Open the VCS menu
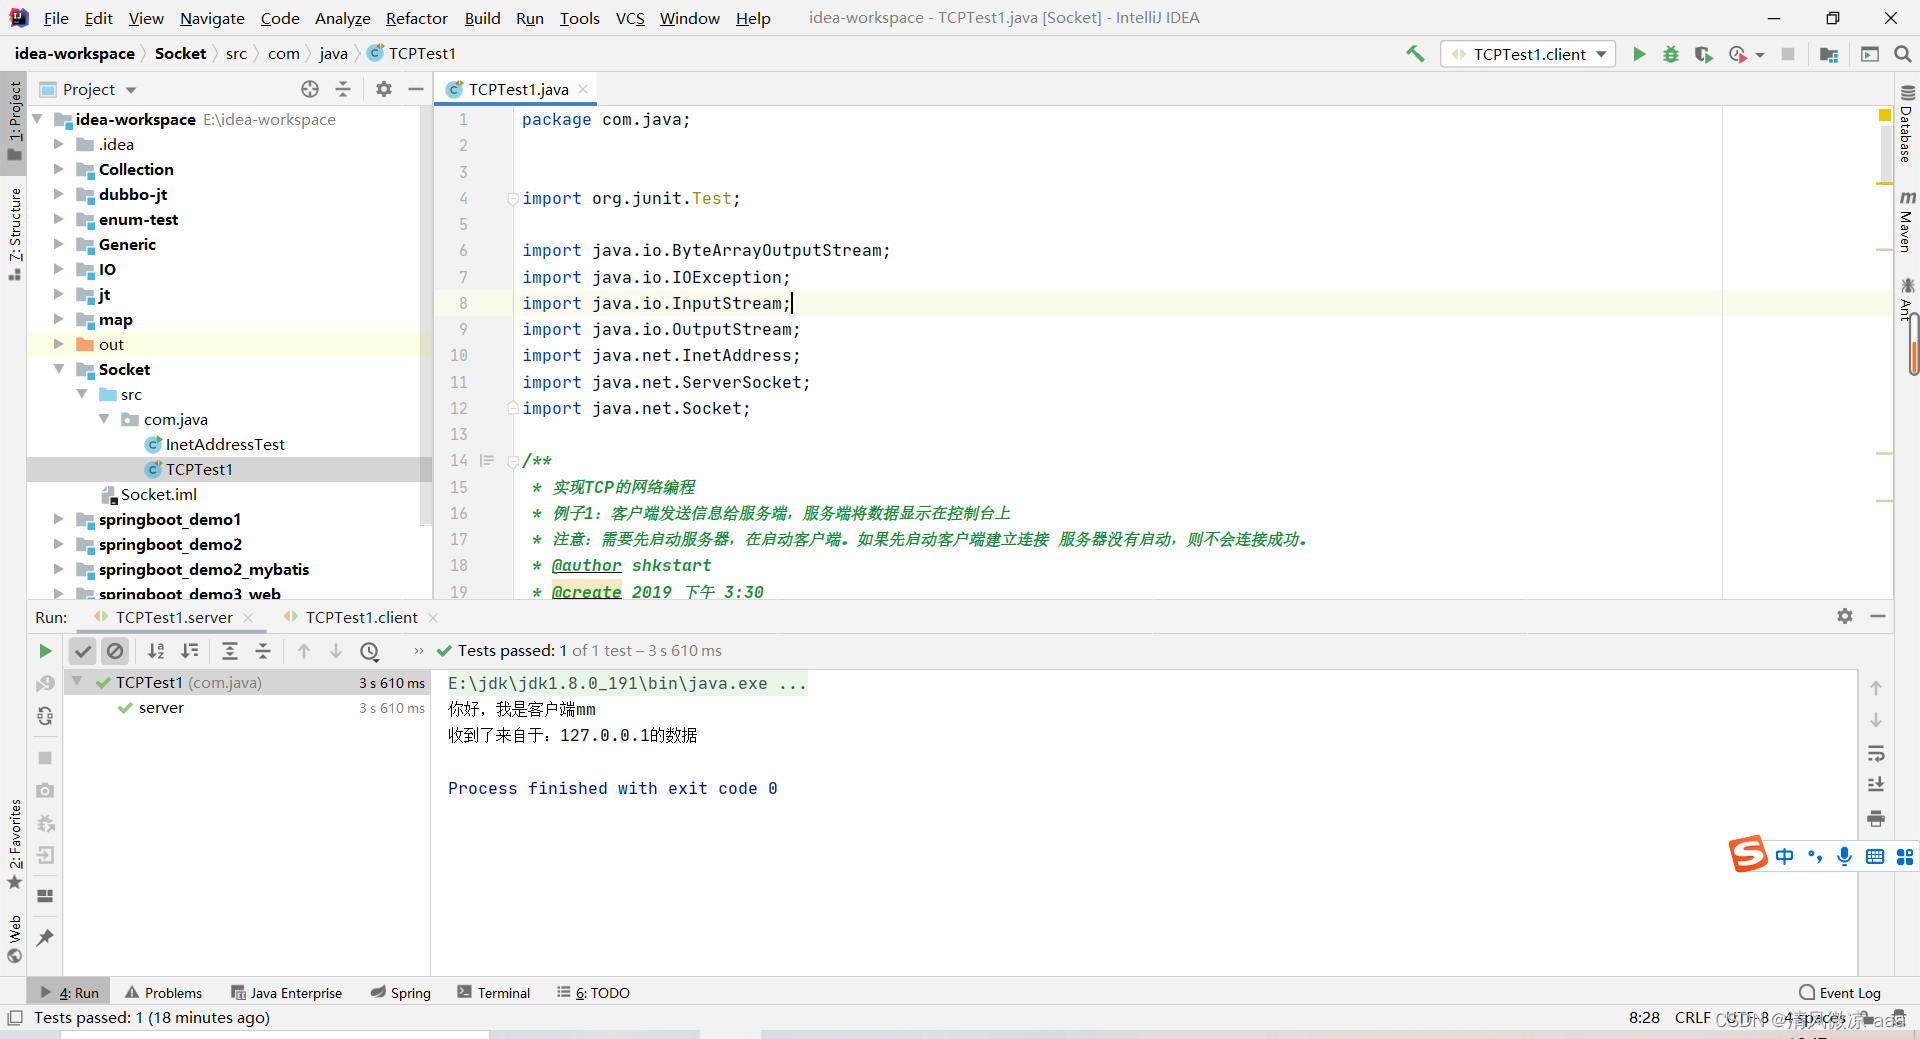 point(630,18)
